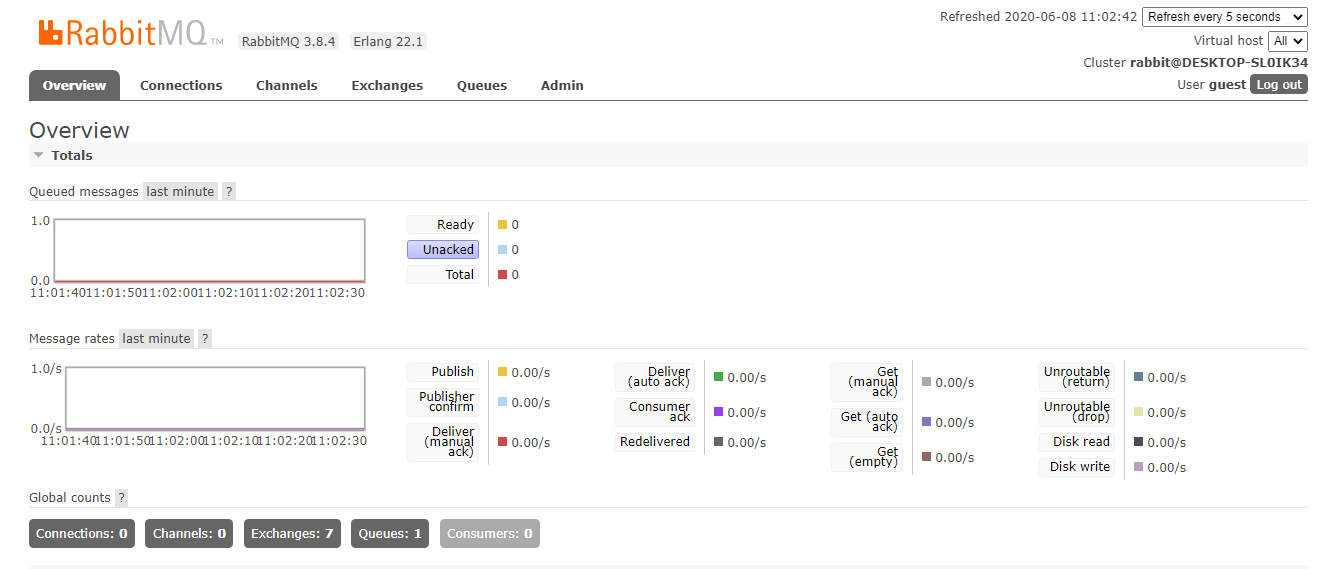Toggle the Unacked series
The image size is (1330, 569).
443,249
